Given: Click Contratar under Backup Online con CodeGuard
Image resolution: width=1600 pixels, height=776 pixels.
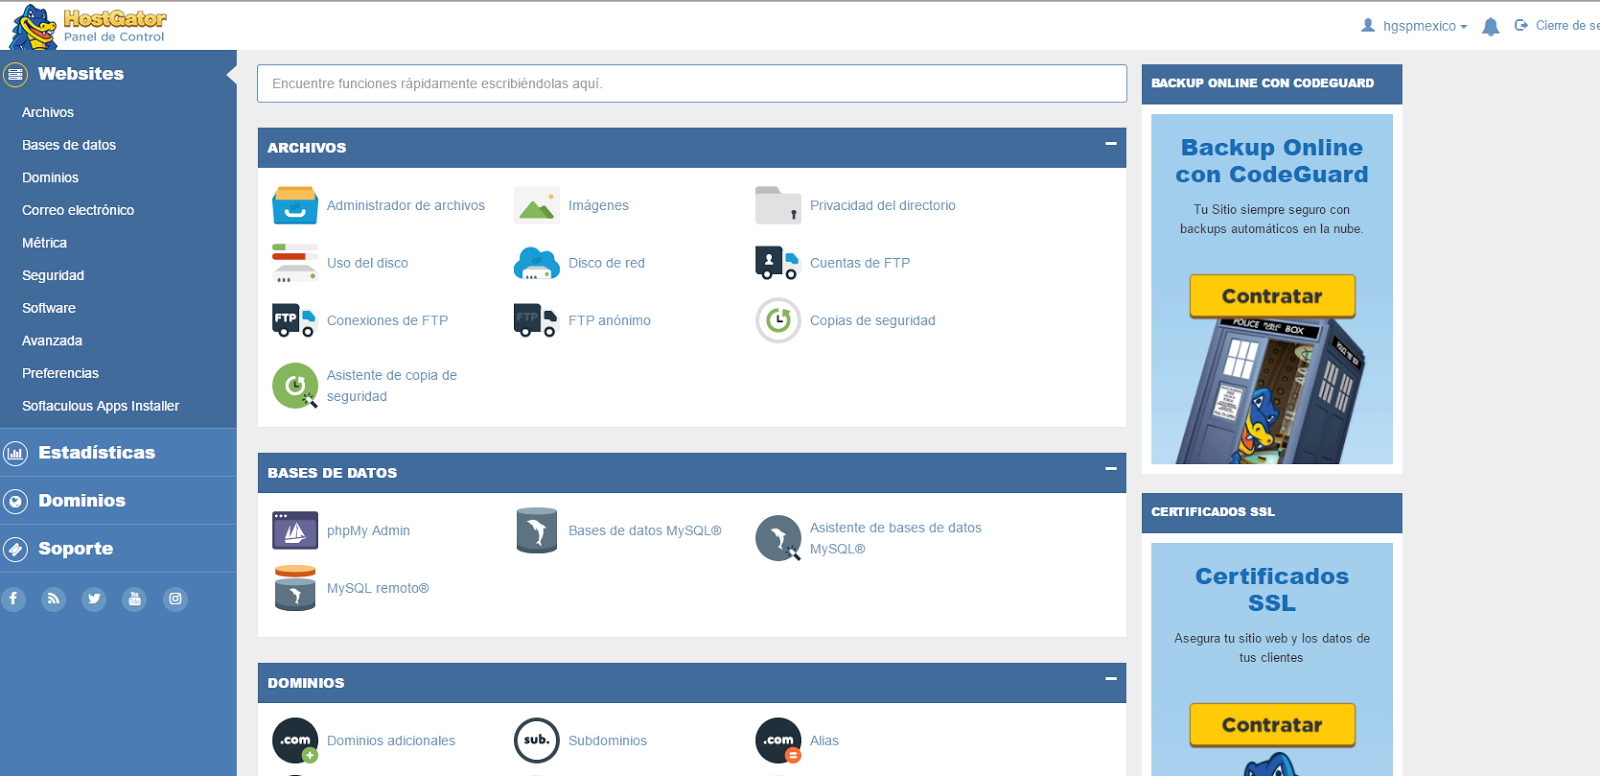Looking at the screenshot, I should [x=1272, y=296].
